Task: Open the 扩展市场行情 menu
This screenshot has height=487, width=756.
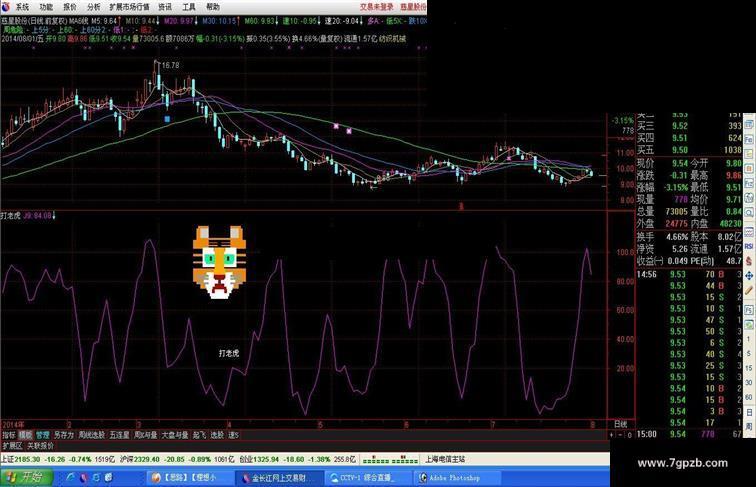Action: click(129, 7)
